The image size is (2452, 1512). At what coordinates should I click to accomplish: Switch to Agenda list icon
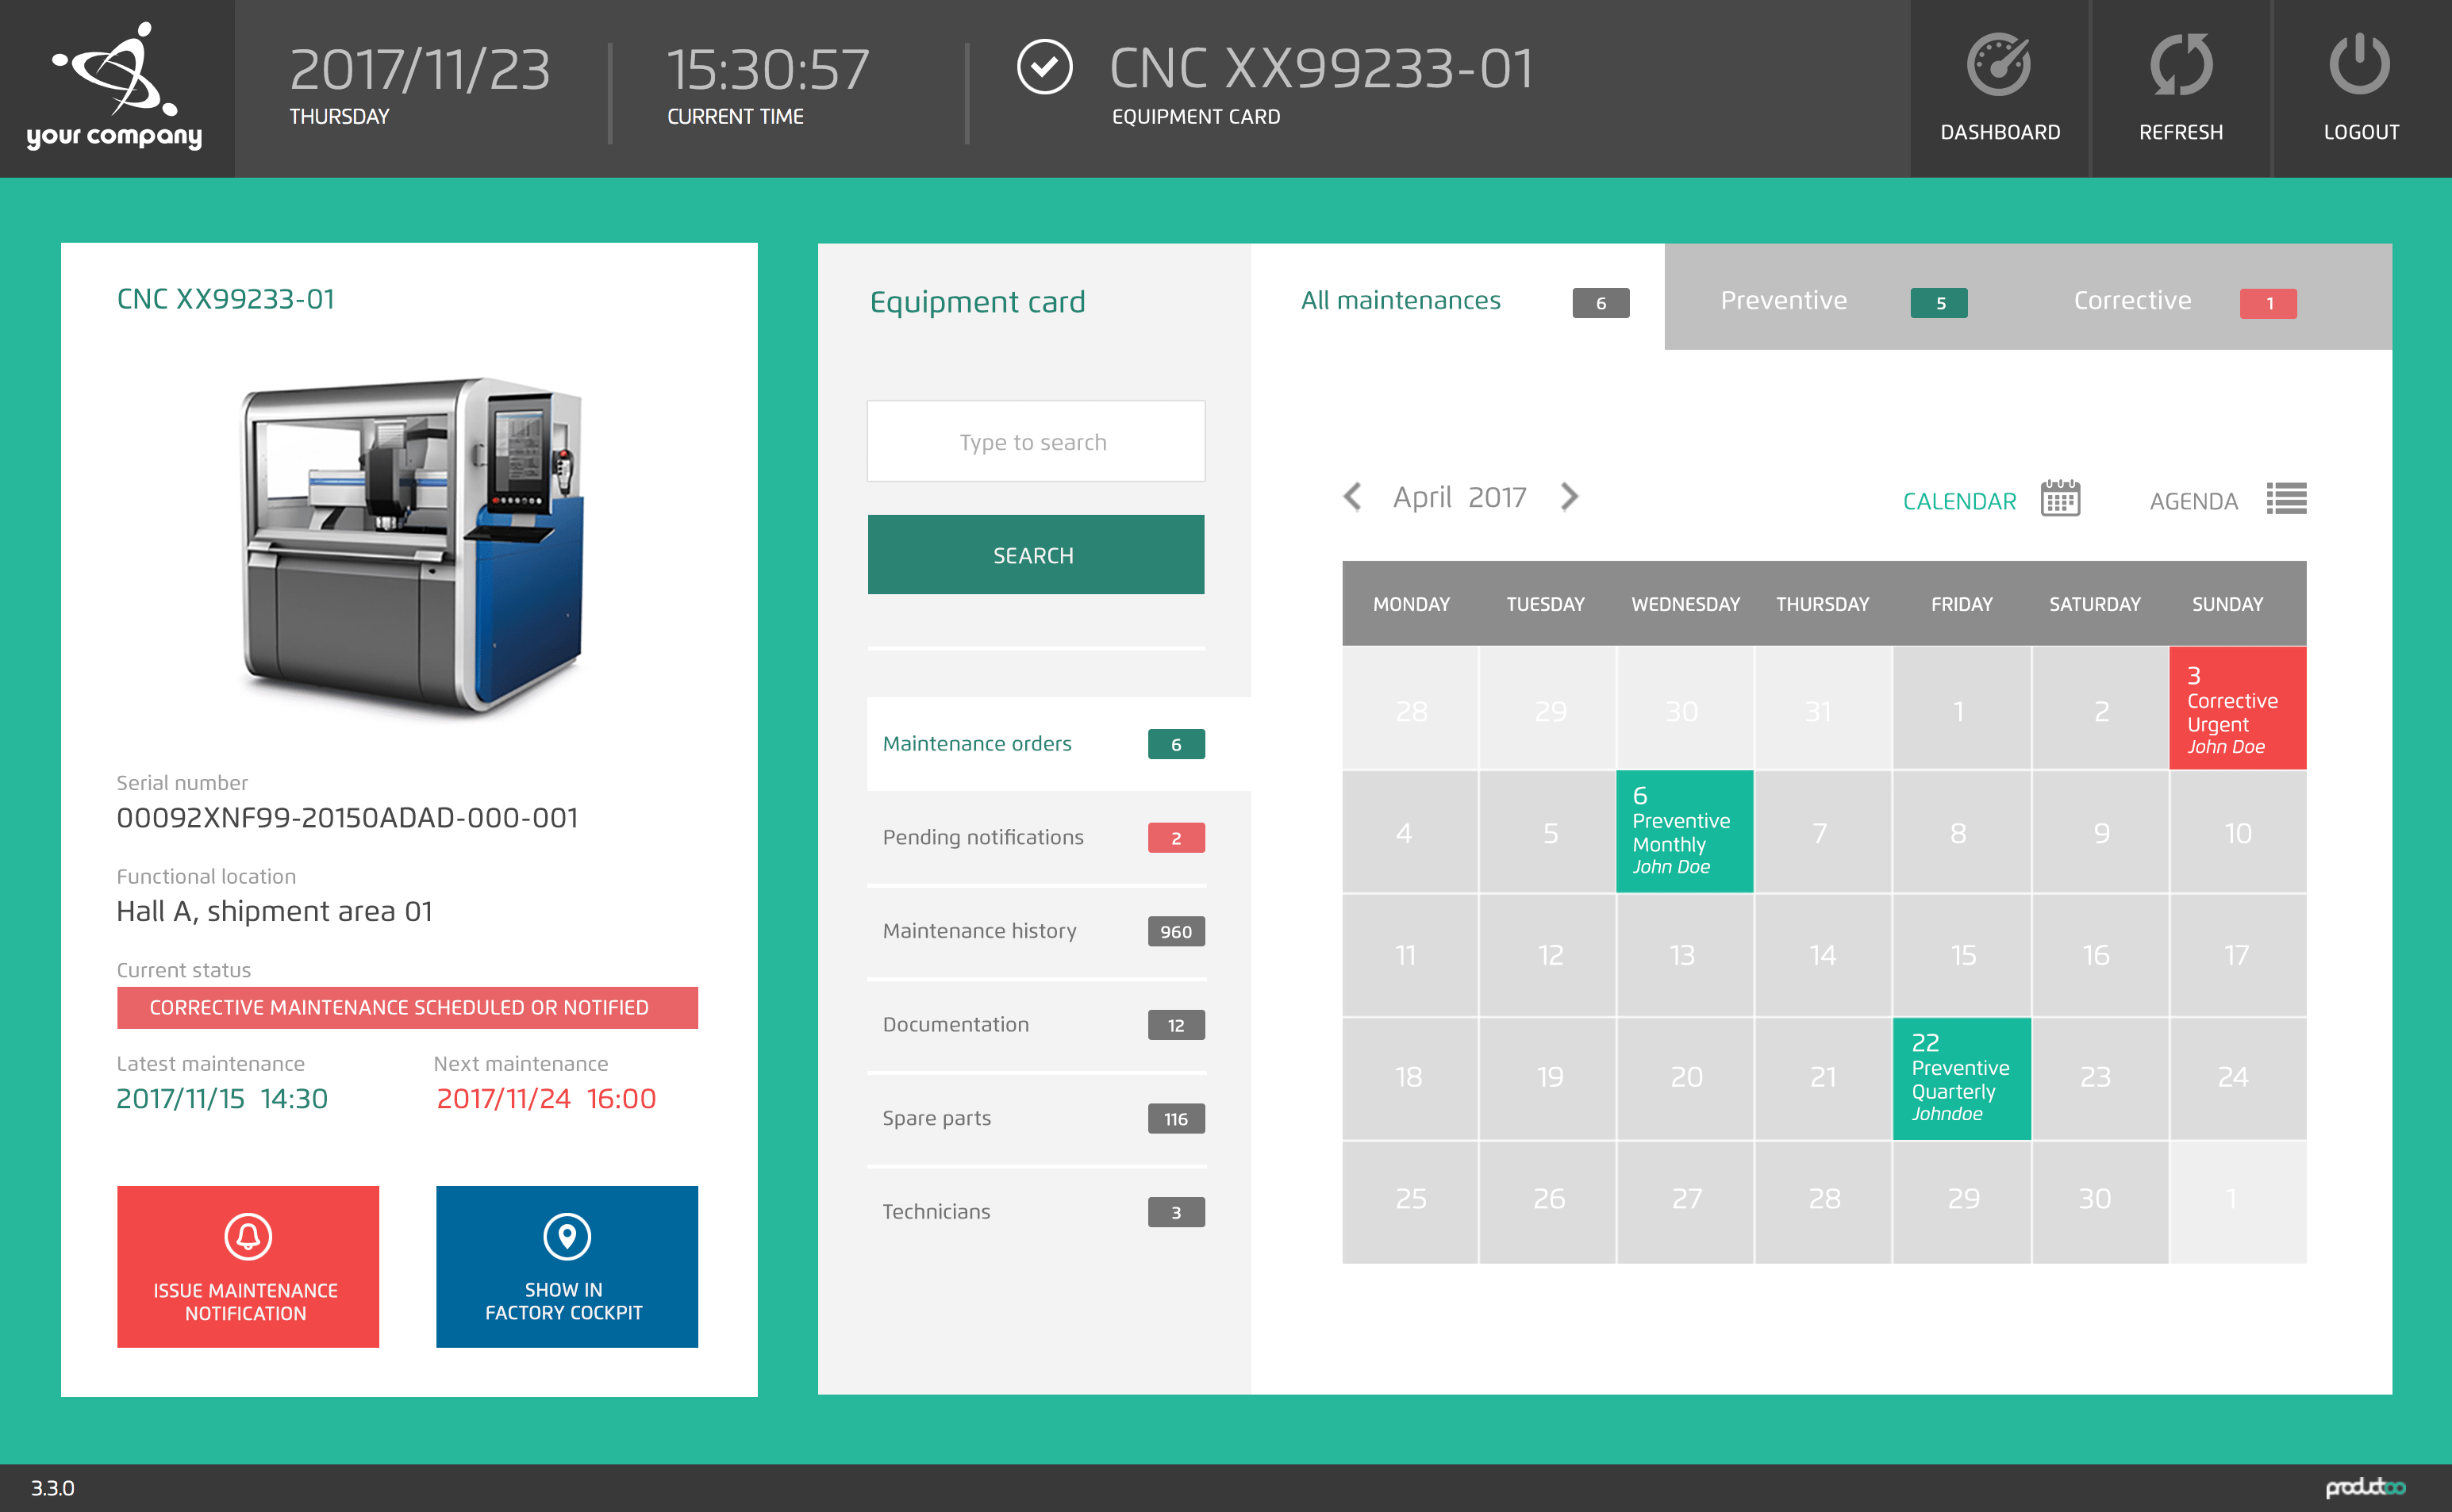coord(2286,498)
